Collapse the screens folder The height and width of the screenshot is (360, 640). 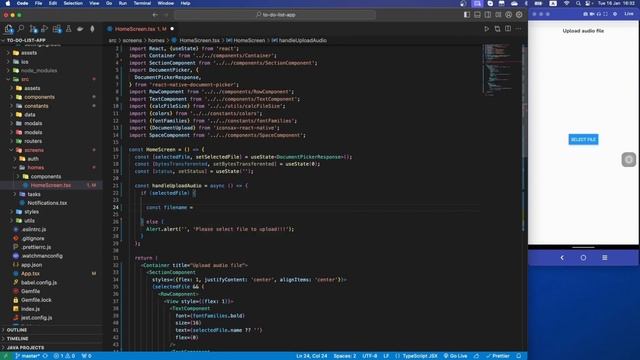33,150
